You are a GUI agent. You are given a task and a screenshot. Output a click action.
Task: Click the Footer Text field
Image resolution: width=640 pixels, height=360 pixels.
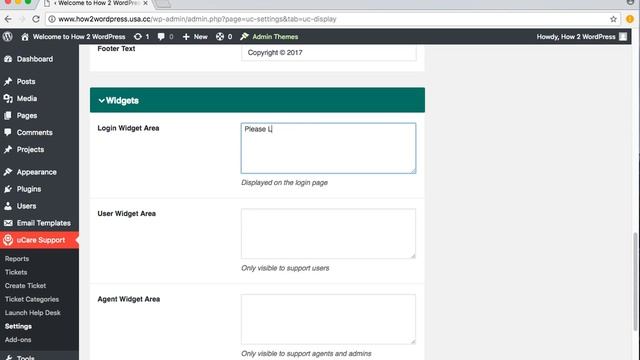[328, 53]
